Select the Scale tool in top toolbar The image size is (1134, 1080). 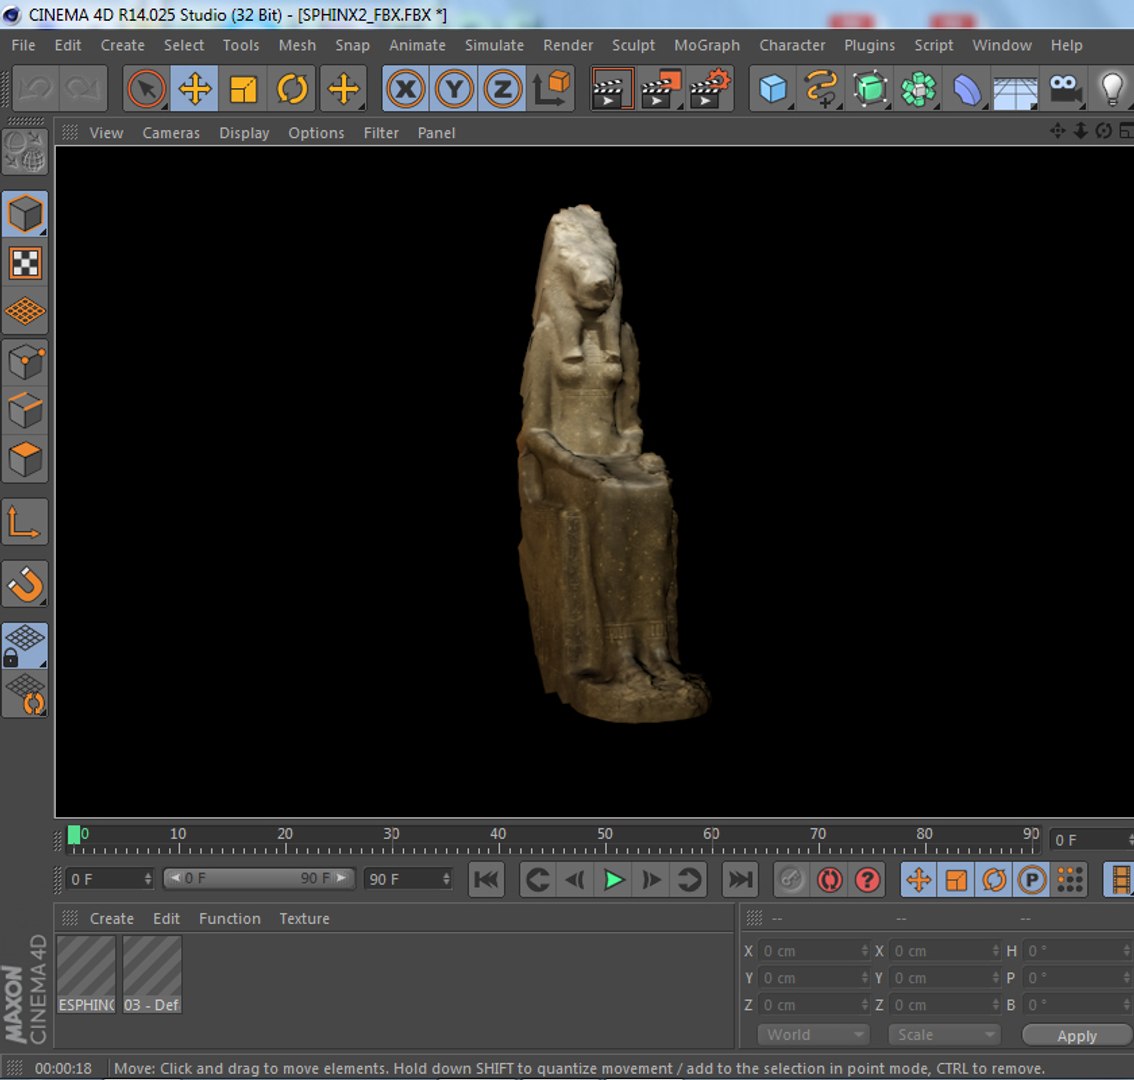coord(243,89)
